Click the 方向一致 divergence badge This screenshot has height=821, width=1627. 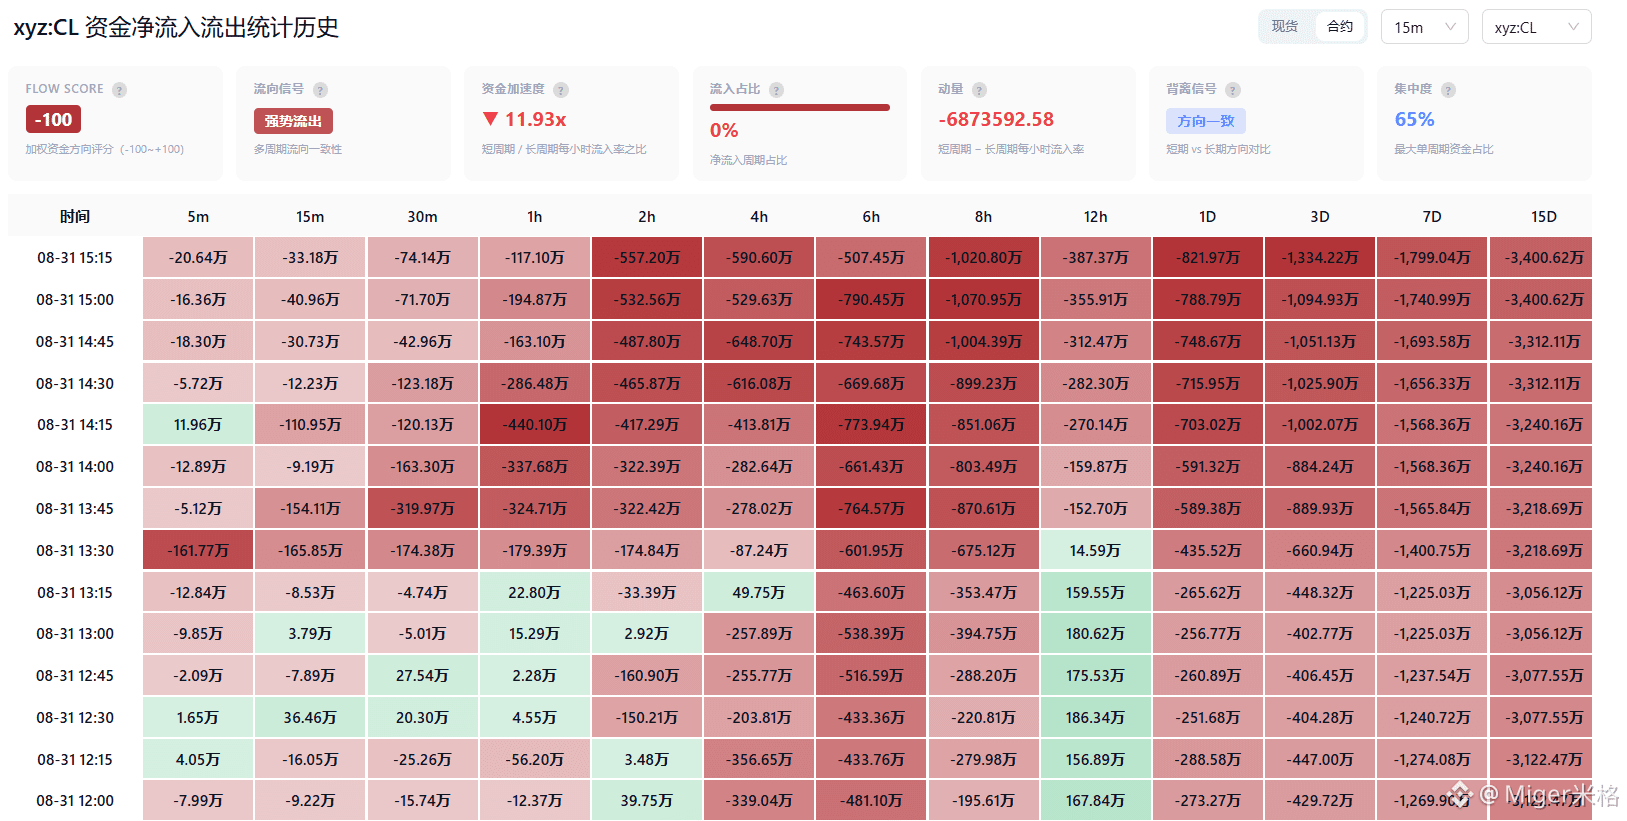coord(1206,121)
